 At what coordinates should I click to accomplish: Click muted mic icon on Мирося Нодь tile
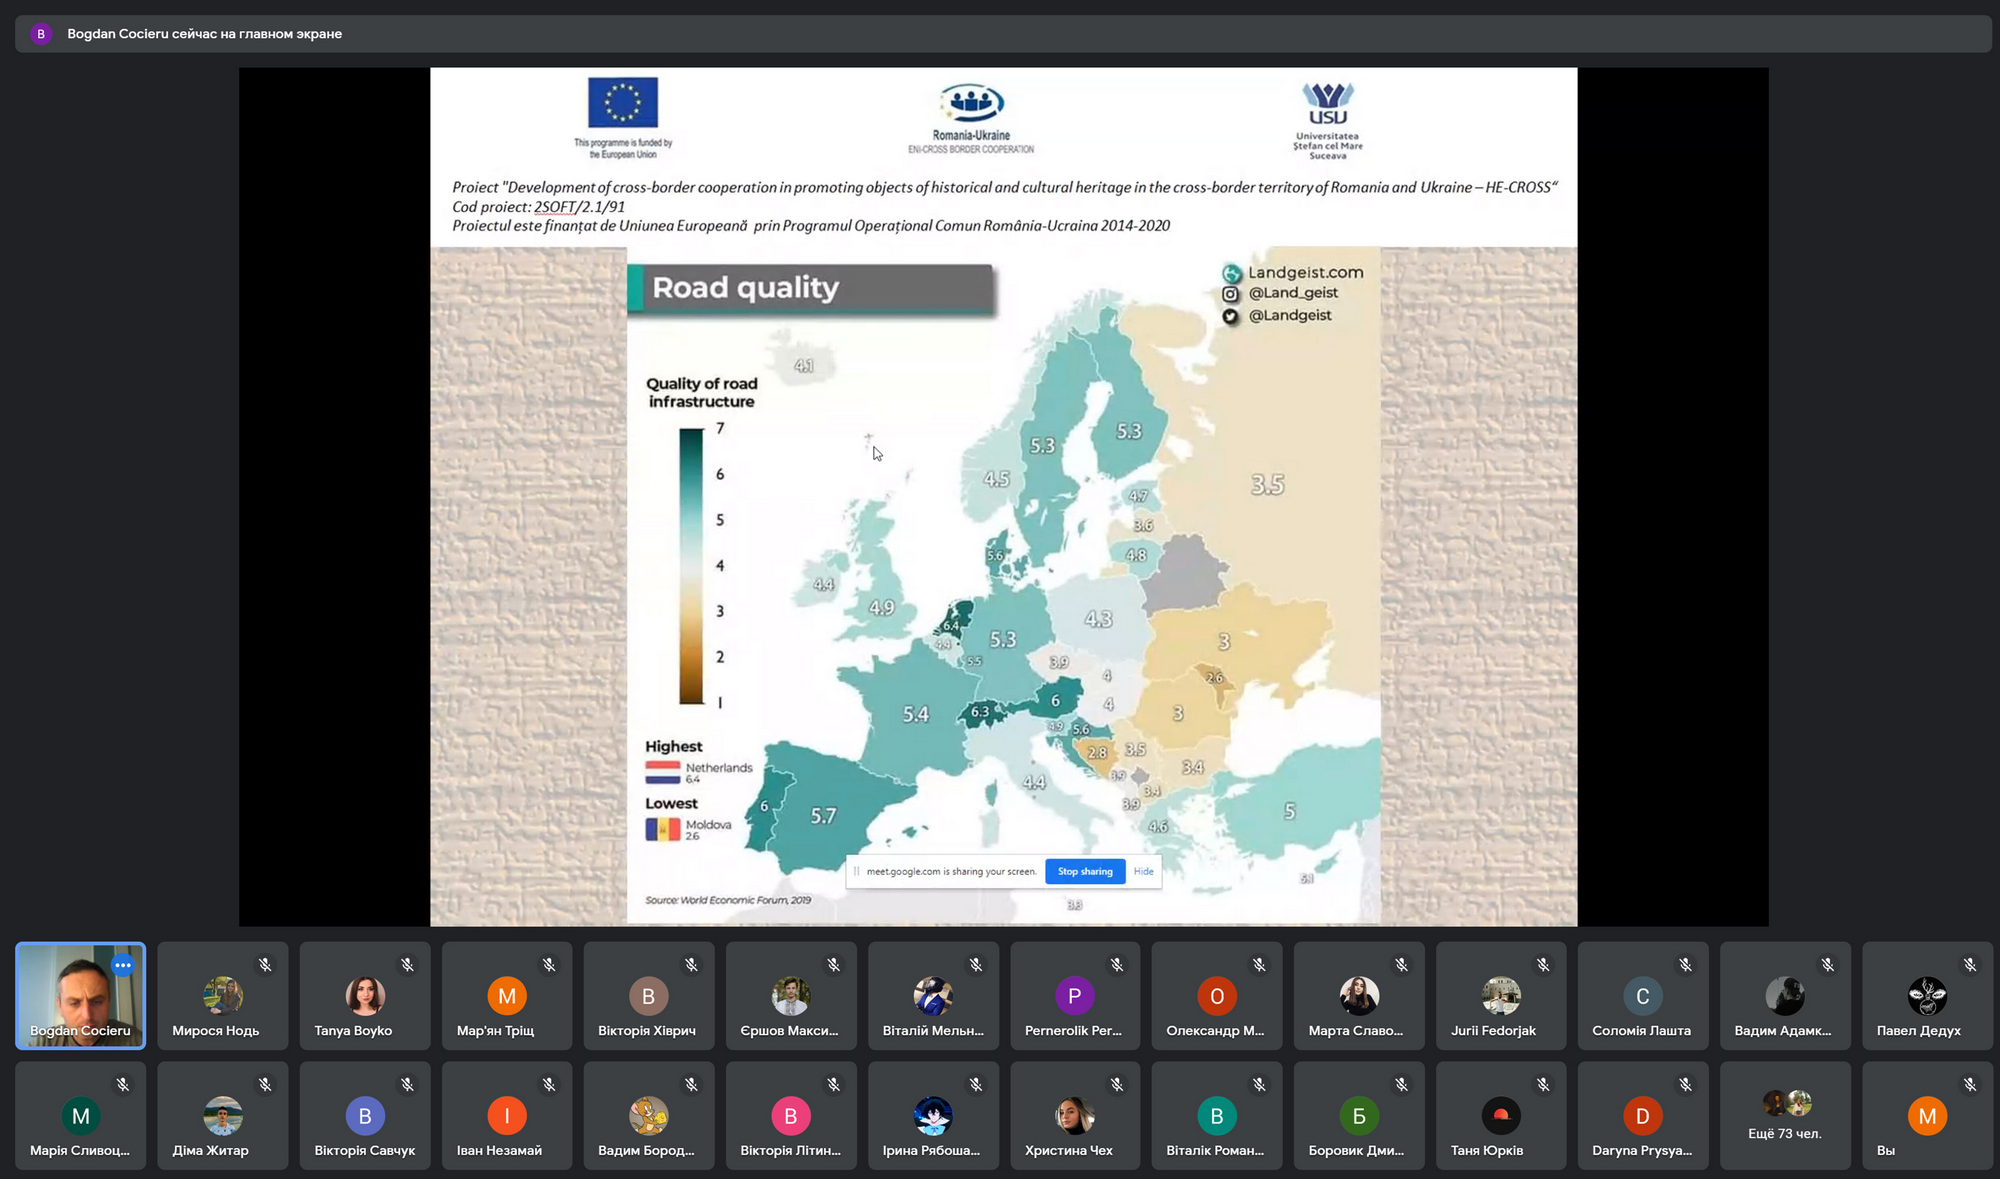[265, 965]
